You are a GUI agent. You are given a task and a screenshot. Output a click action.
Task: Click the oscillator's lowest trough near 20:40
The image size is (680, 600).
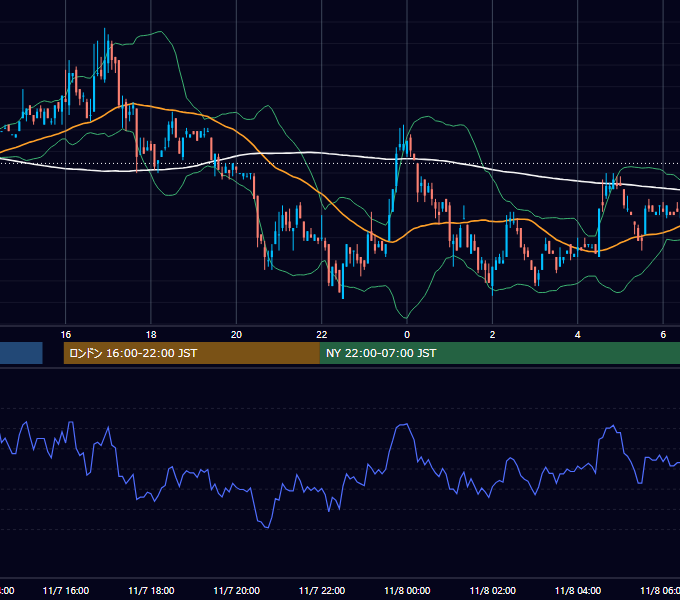[x=267, y=527]
